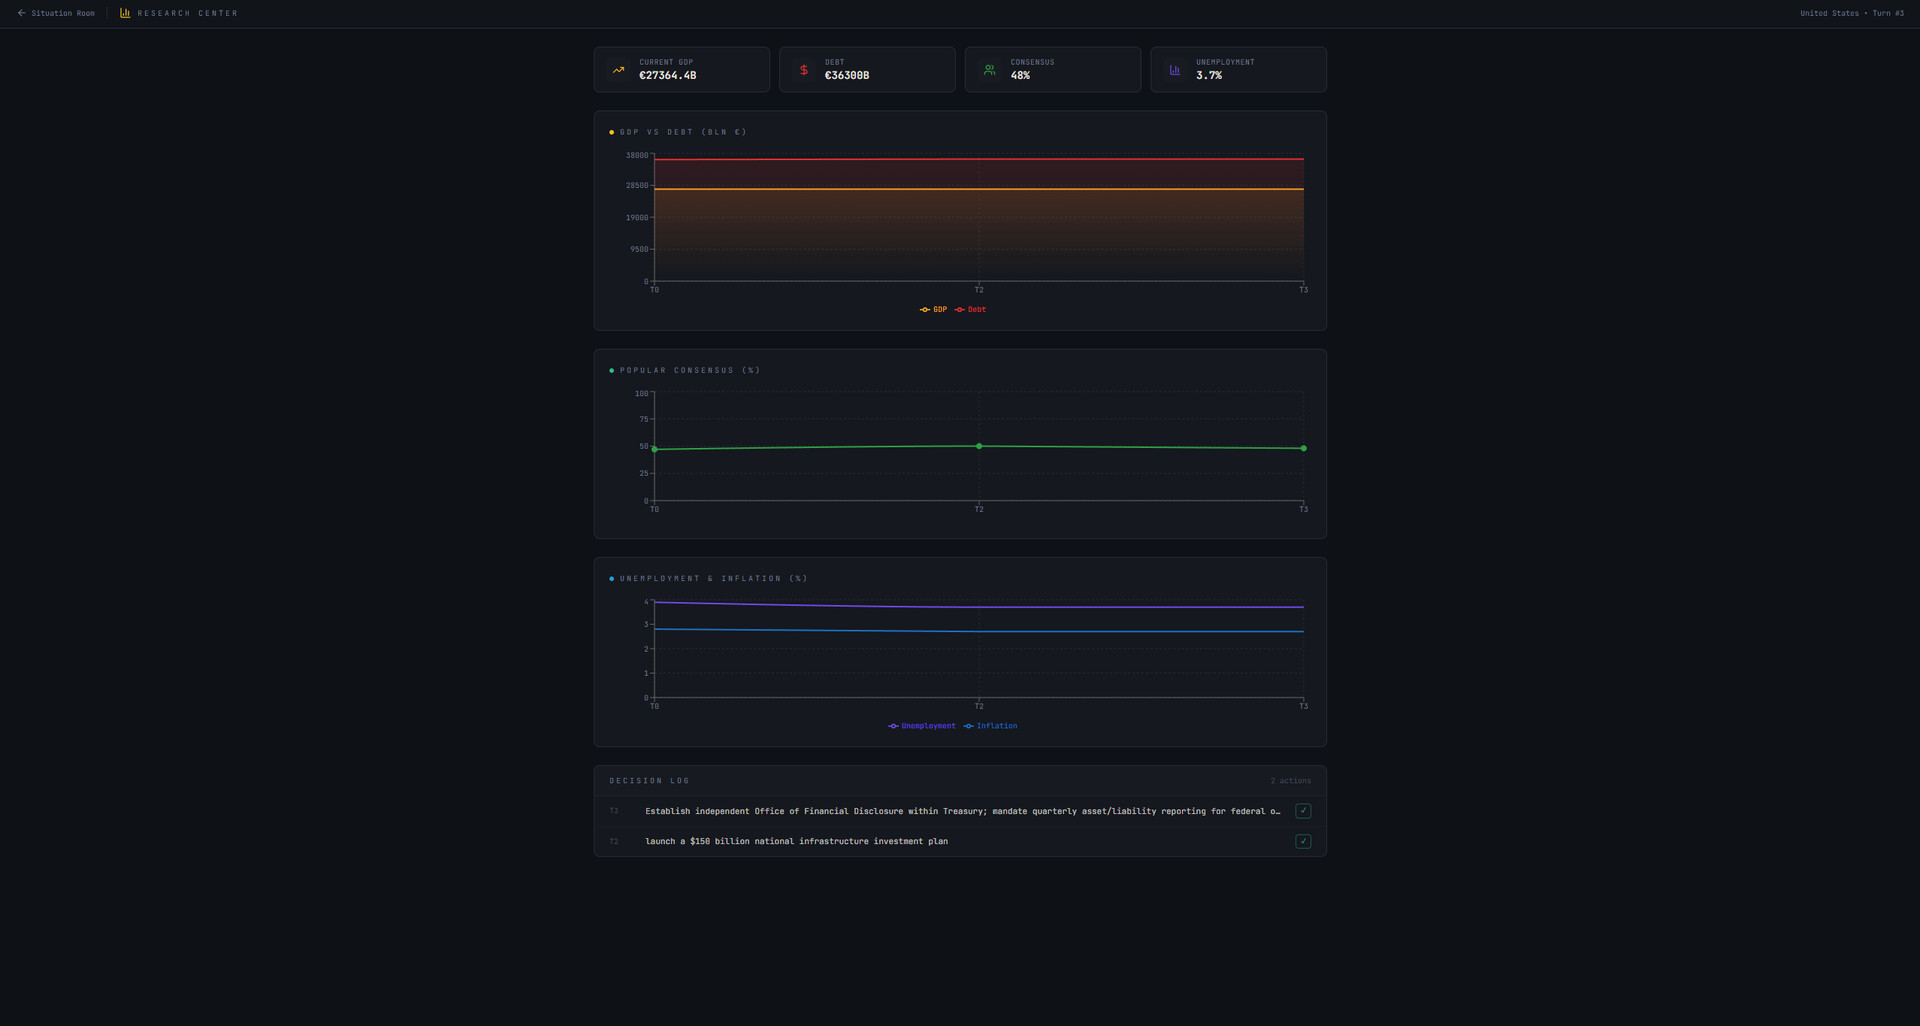Click the 48% consensus value

[1020, 76]
